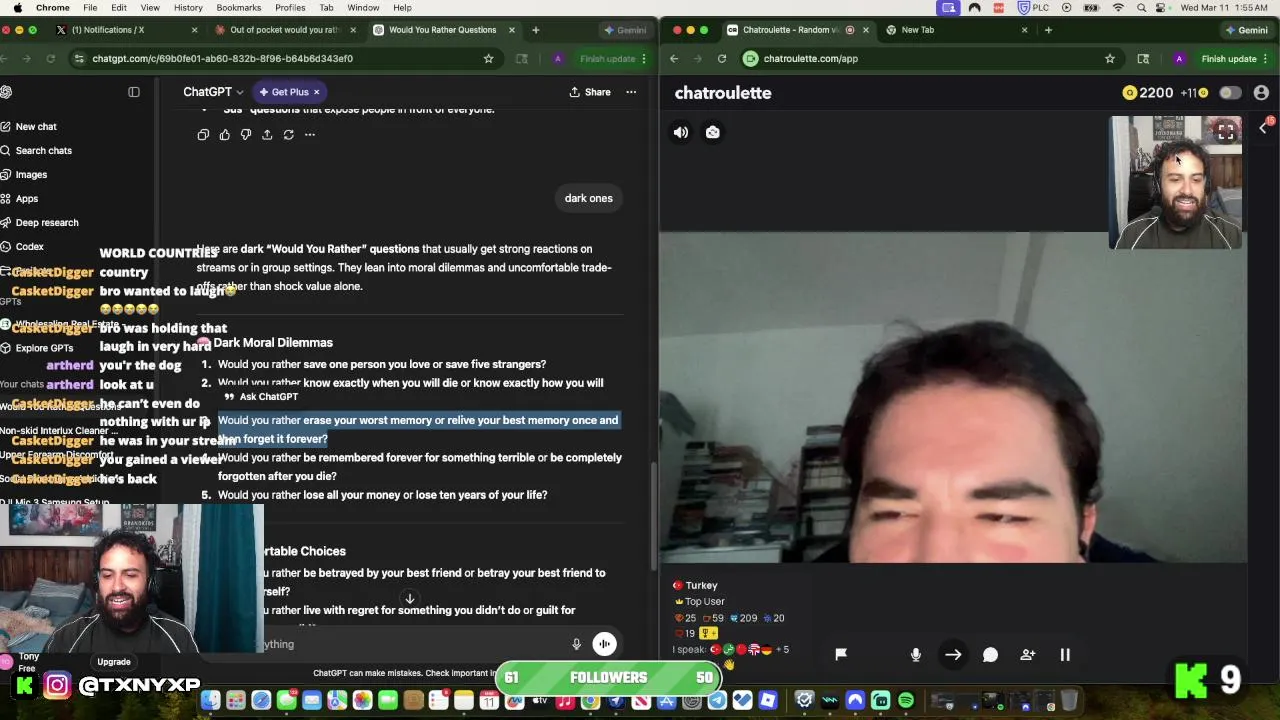1280x720 pixels.
Task: Open a new tab in left Chrome window
Action: click(x=536, y=30)
